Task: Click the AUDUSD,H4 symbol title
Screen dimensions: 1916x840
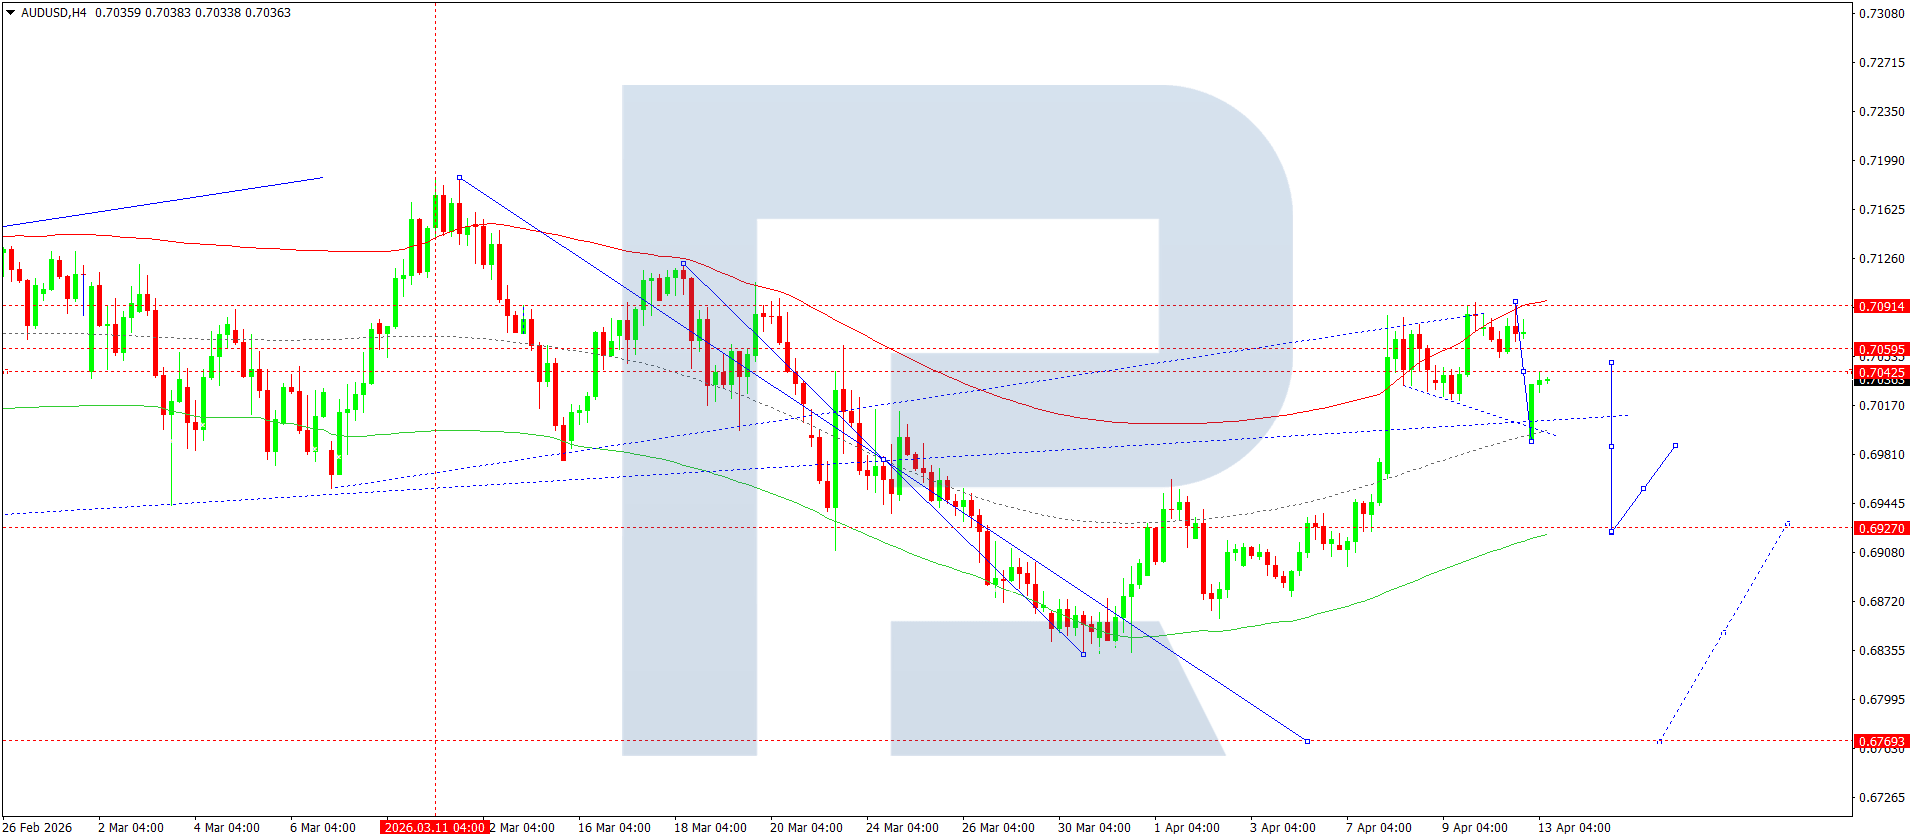Action: coord(54,13)
